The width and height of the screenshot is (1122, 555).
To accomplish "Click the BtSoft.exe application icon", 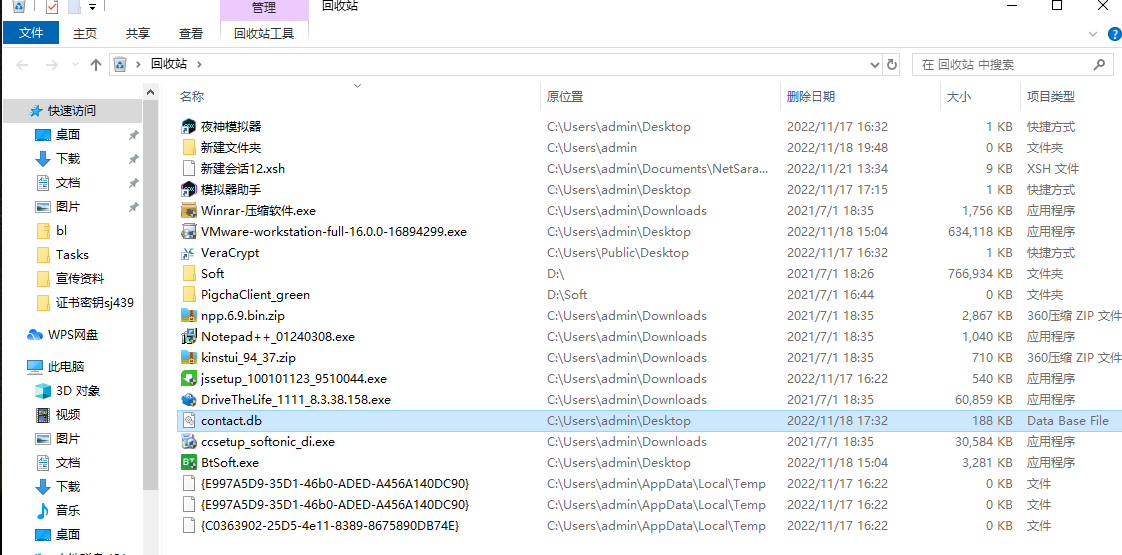I will (x=189, y=463).
